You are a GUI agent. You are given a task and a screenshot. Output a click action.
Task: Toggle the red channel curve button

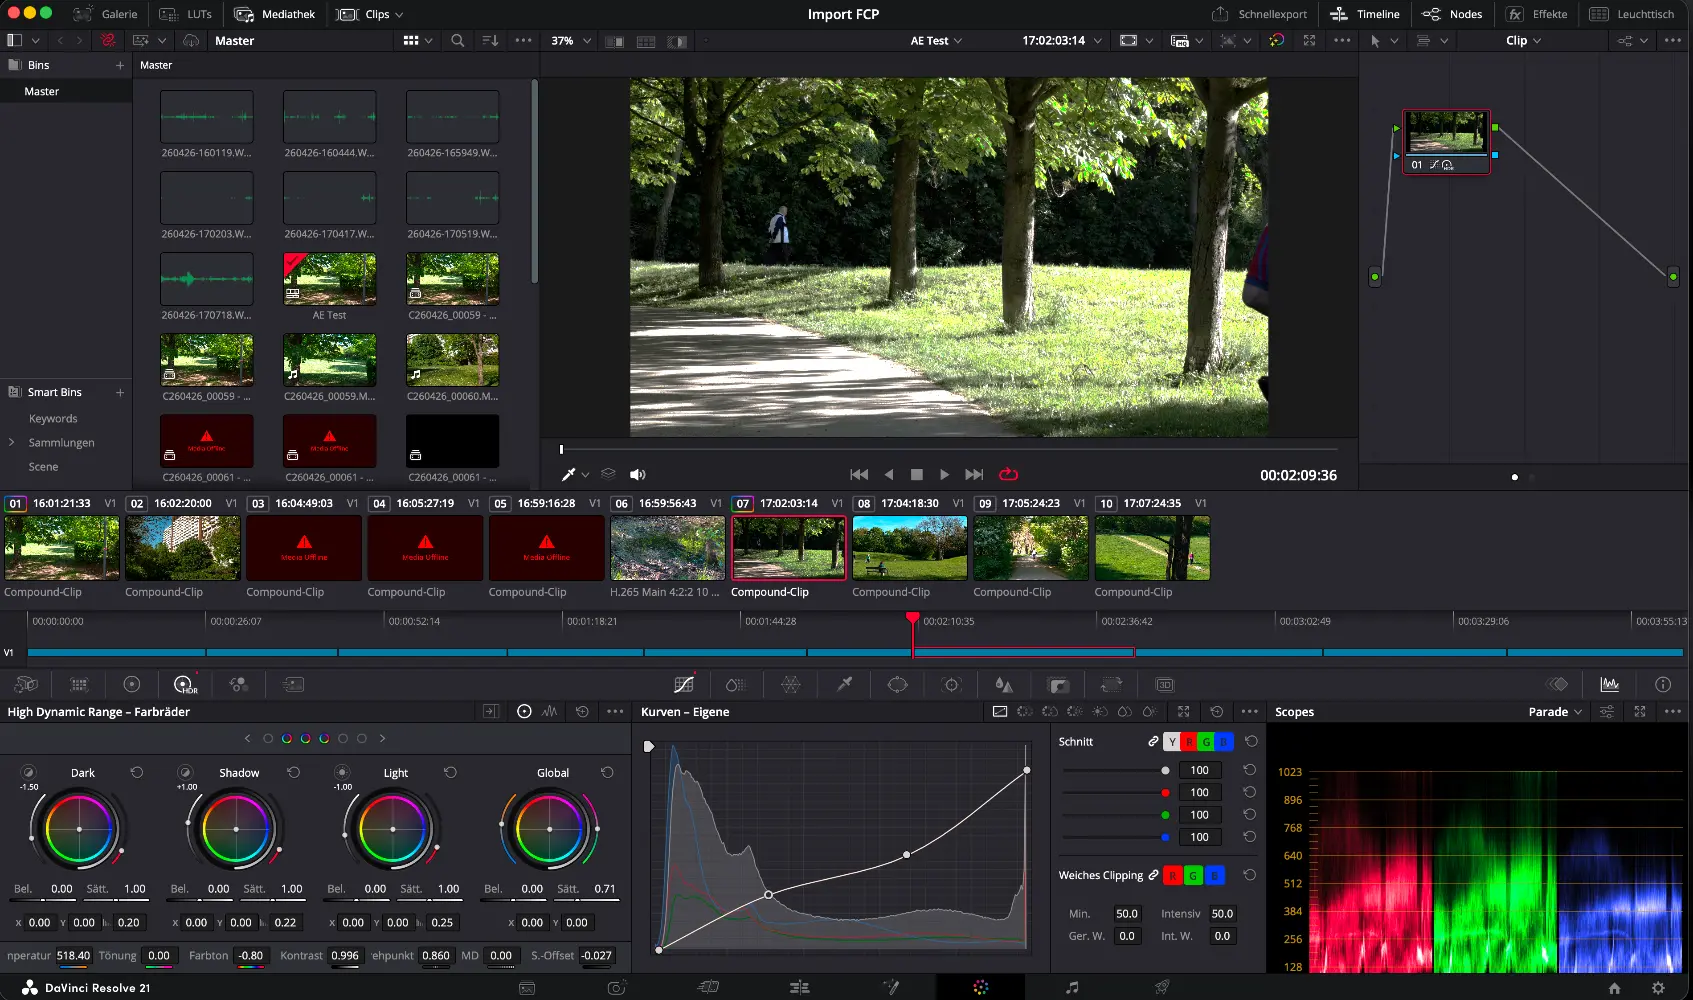tap(1189, 742)
